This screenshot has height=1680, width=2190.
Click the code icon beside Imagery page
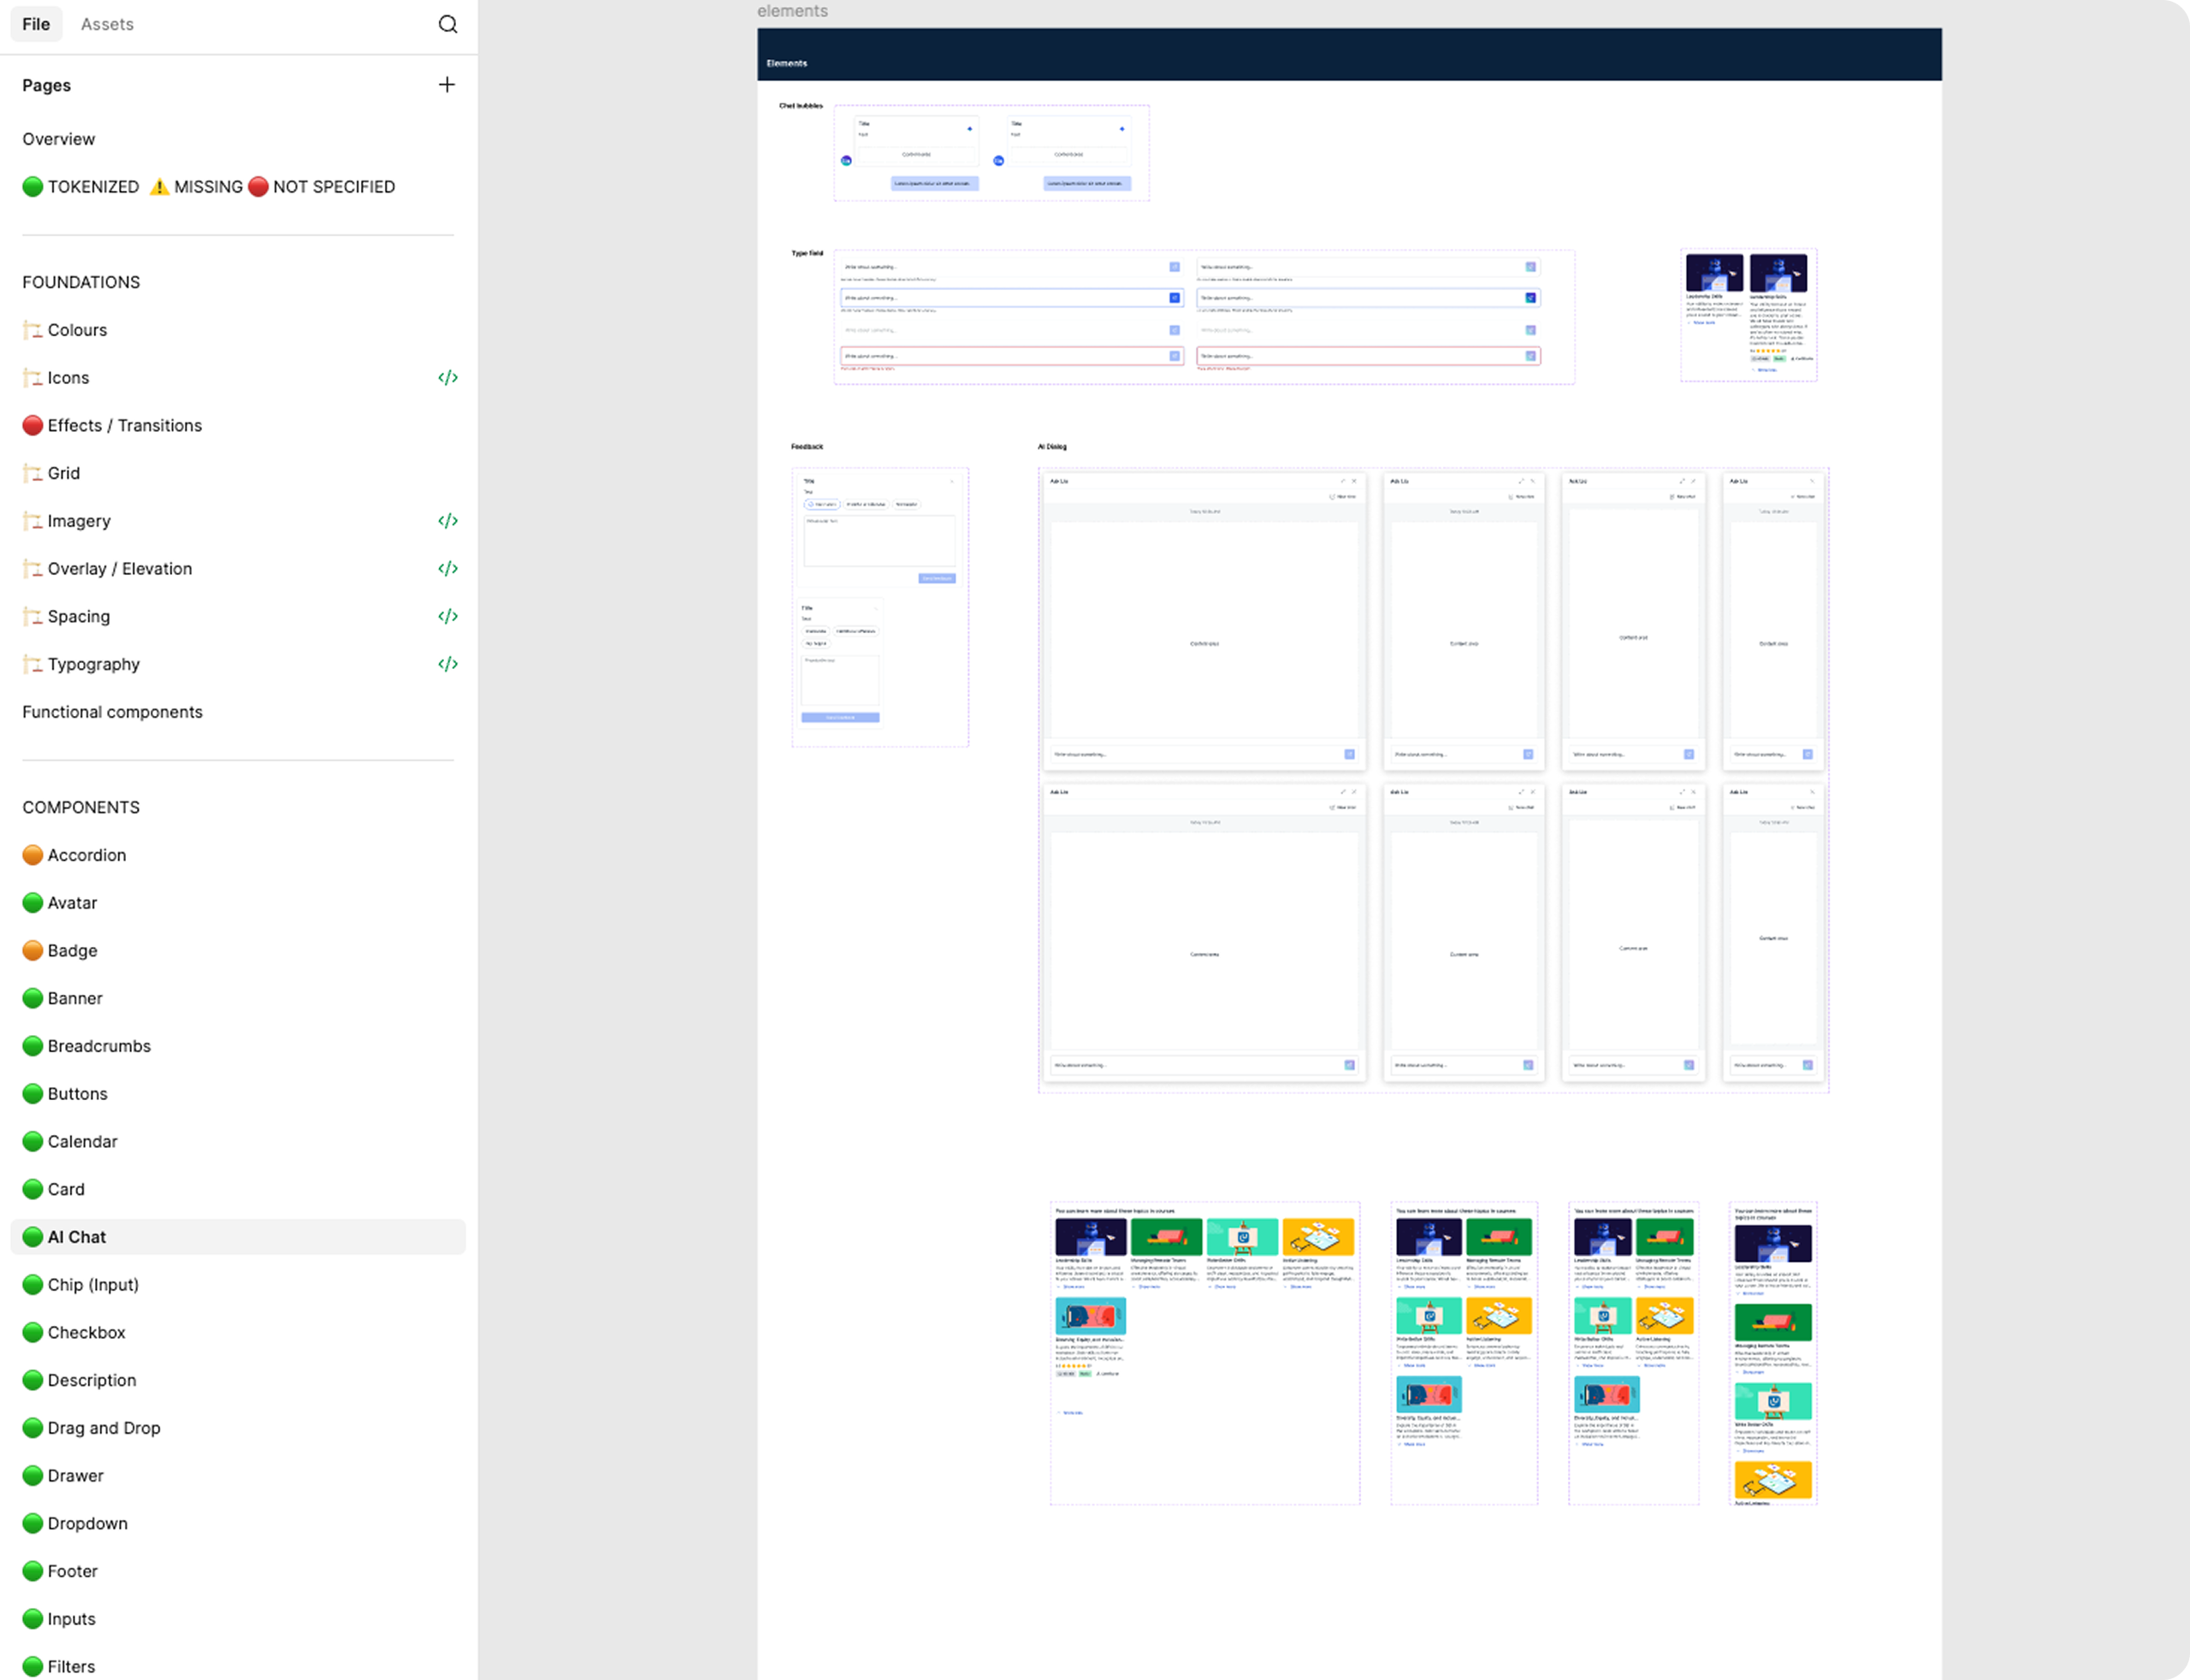(x=448, y=521)
